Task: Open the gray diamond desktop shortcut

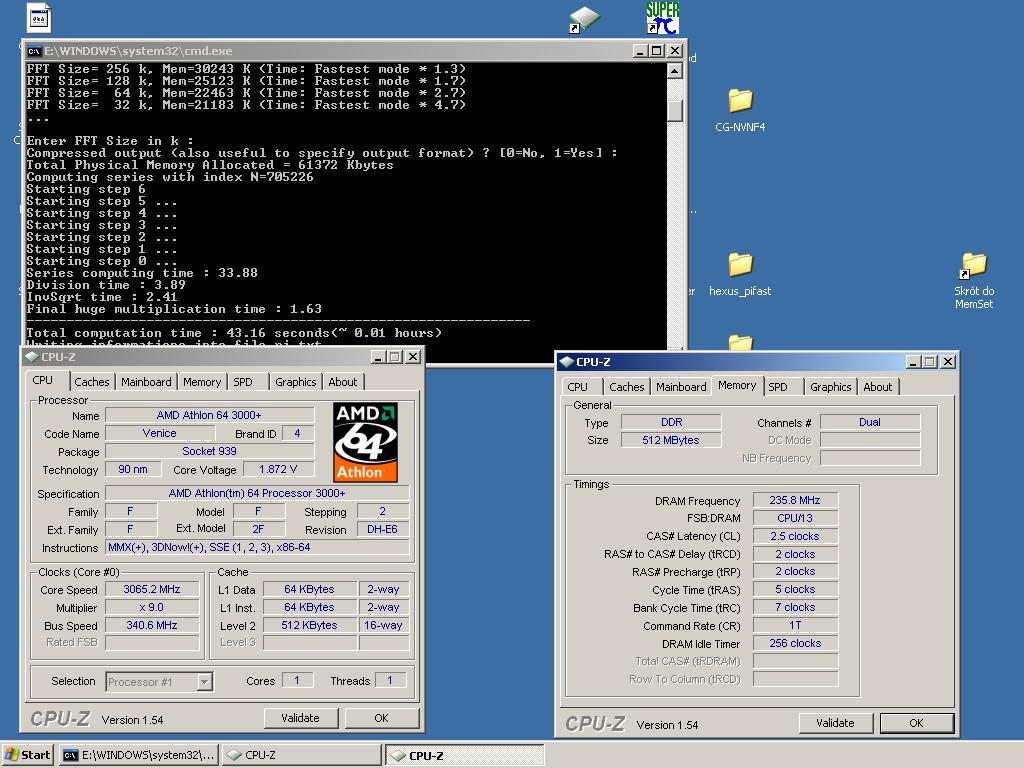Action: (x=583, y=20)
